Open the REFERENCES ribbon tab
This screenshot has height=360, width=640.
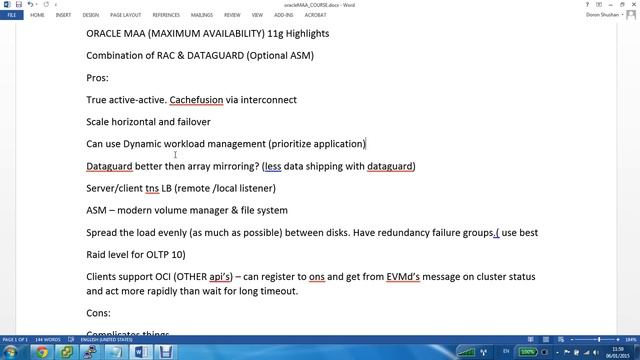(x=166, y=15)
